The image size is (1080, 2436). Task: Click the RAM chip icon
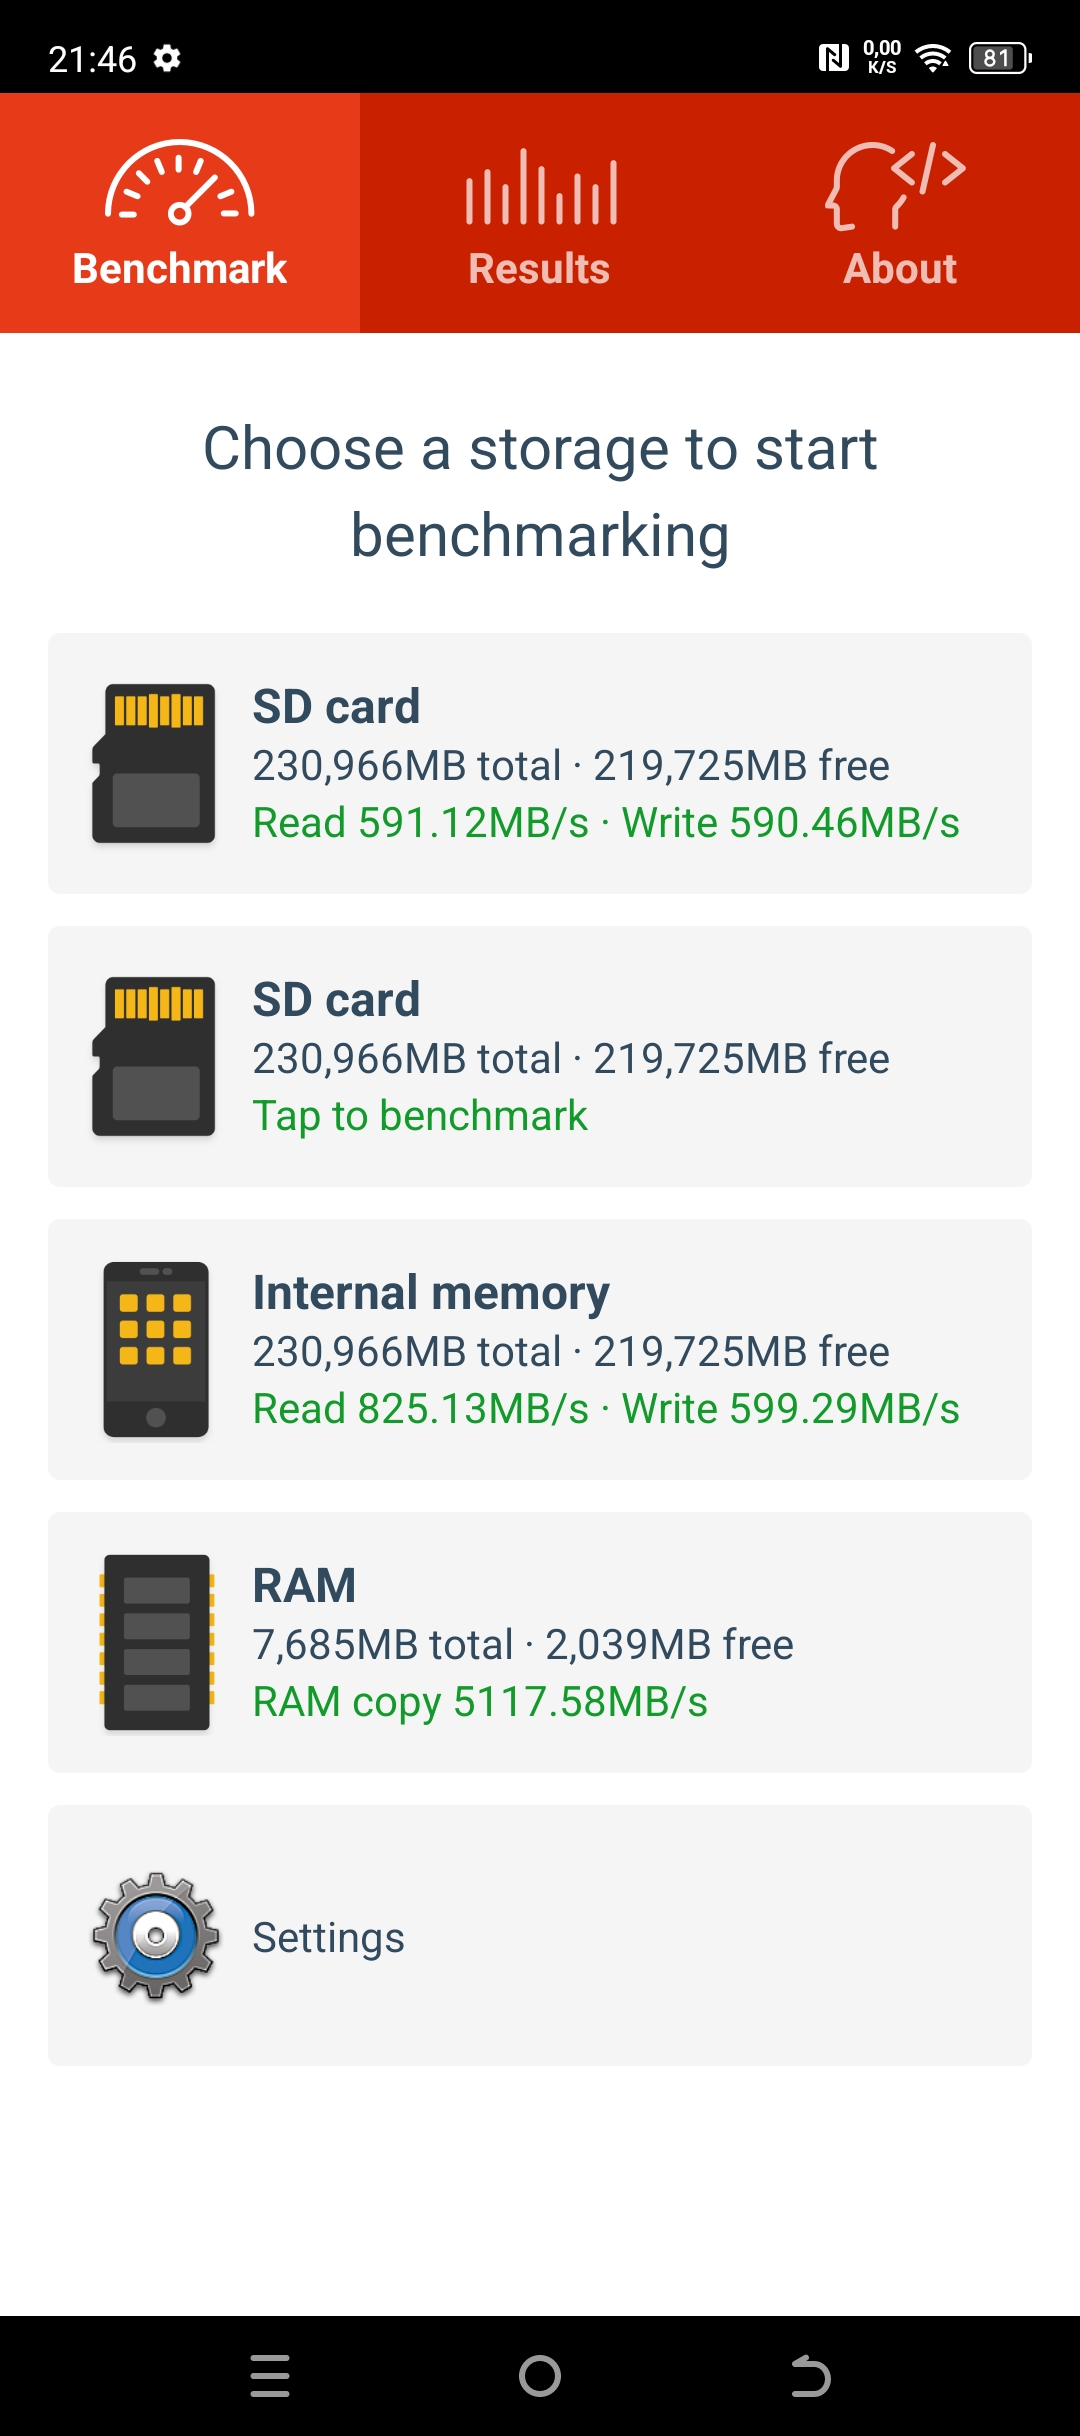pos(156,1642)
